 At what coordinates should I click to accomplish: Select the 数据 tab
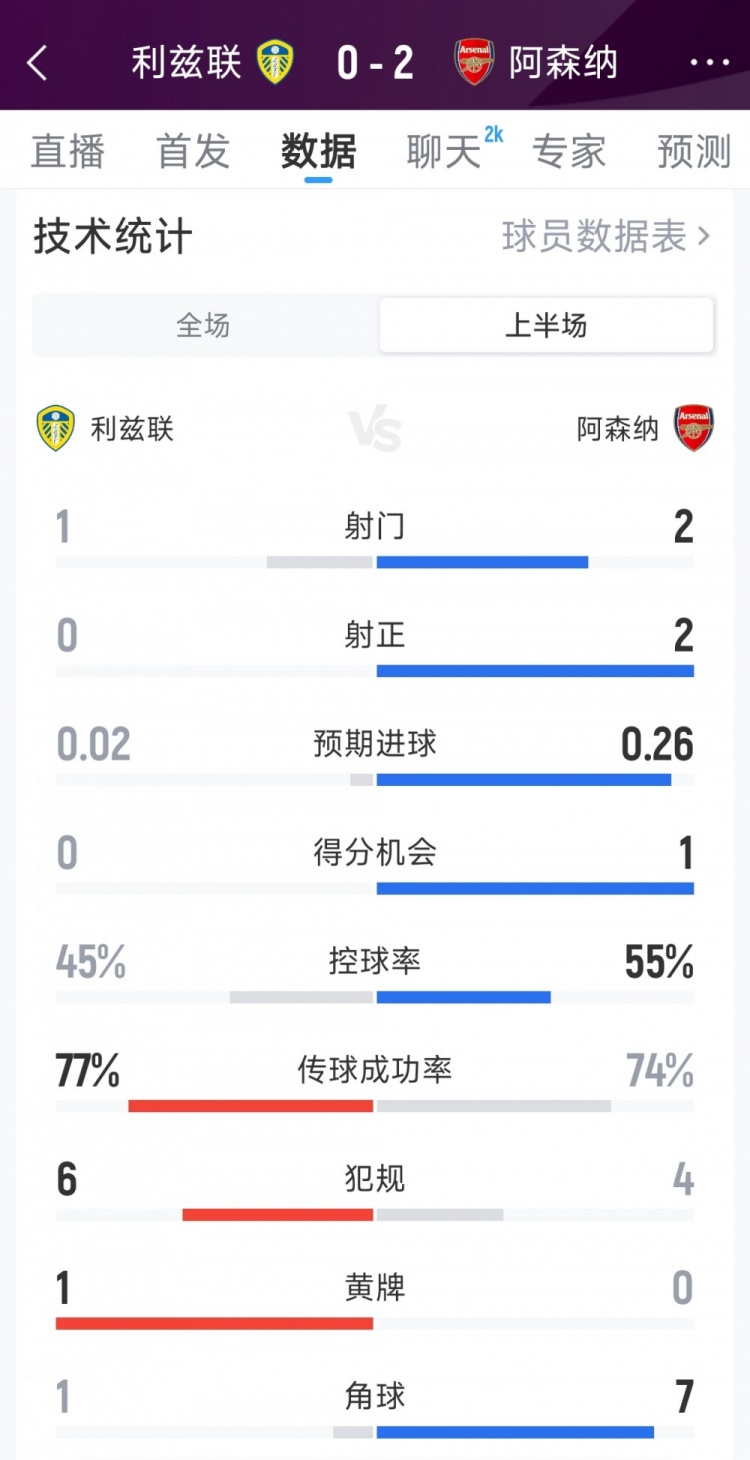pos(318,152)
